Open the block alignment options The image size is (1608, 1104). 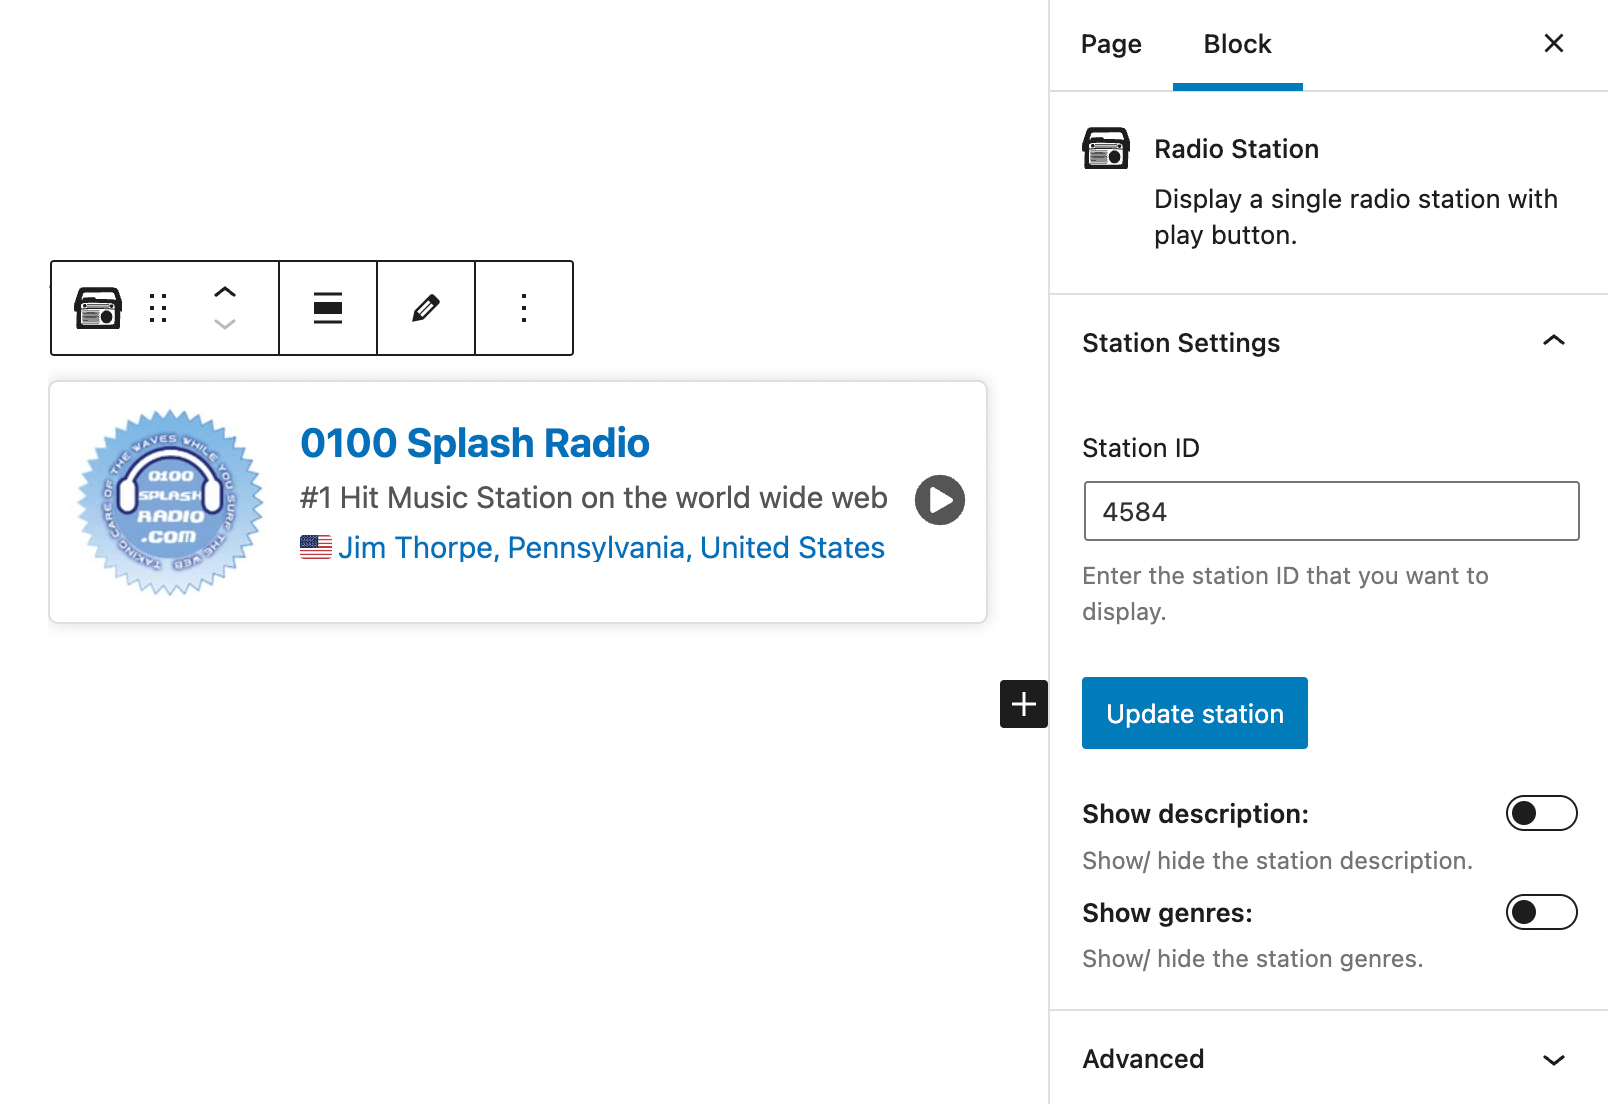coord(328,308)
